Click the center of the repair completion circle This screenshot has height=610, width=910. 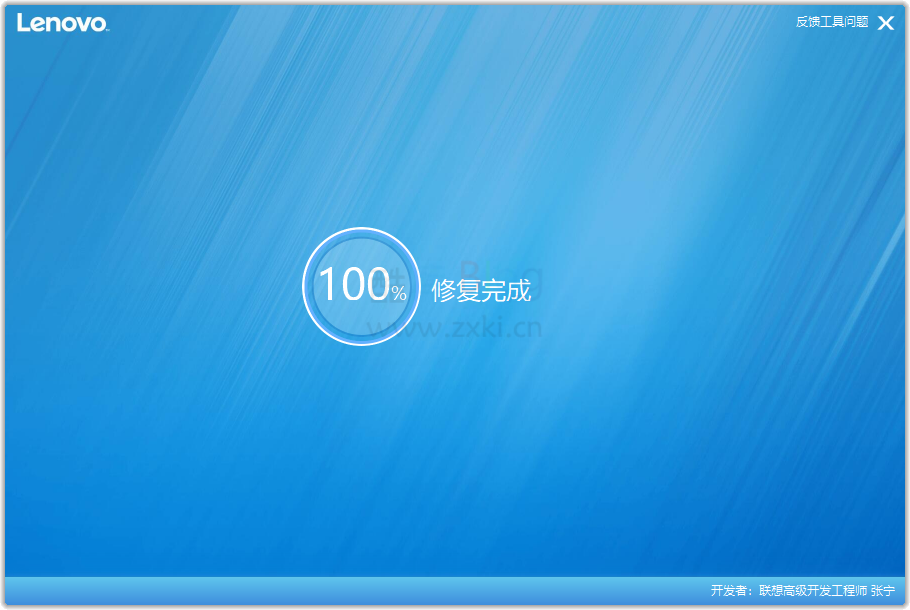pos(360,286)
